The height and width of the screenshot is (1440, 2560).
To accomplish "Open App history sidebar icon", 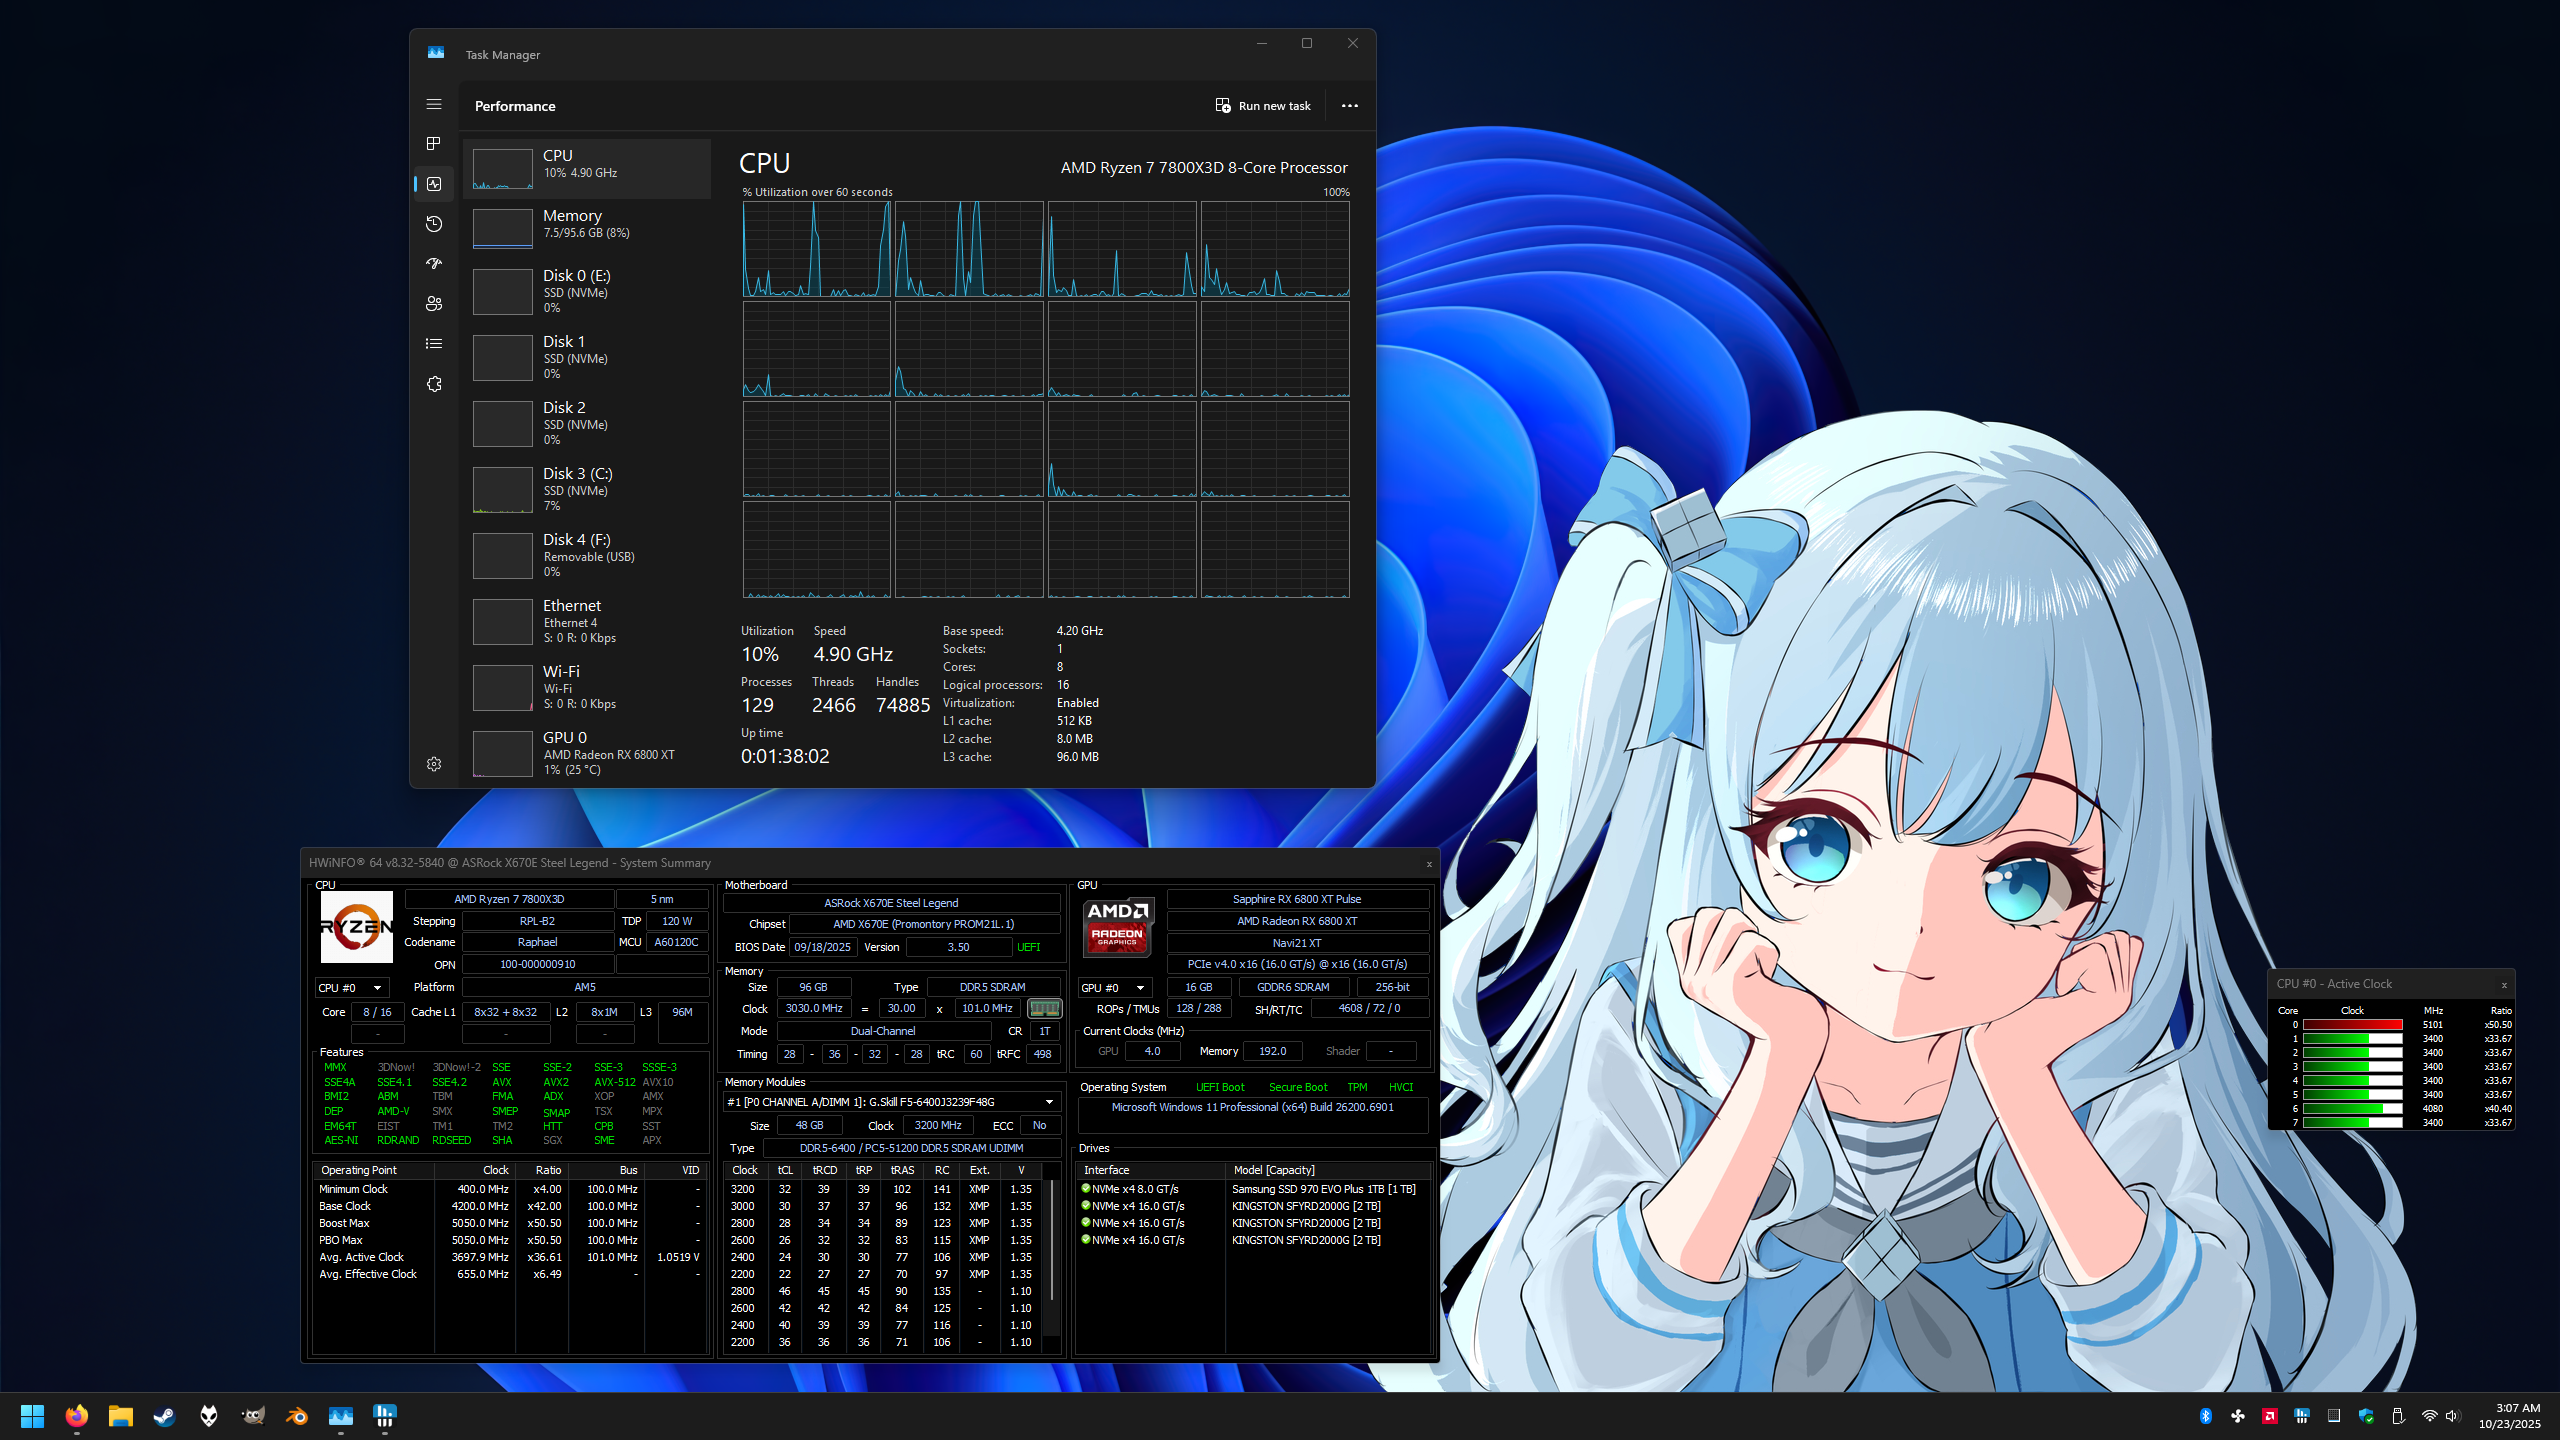I will click(x=433, y=224).
